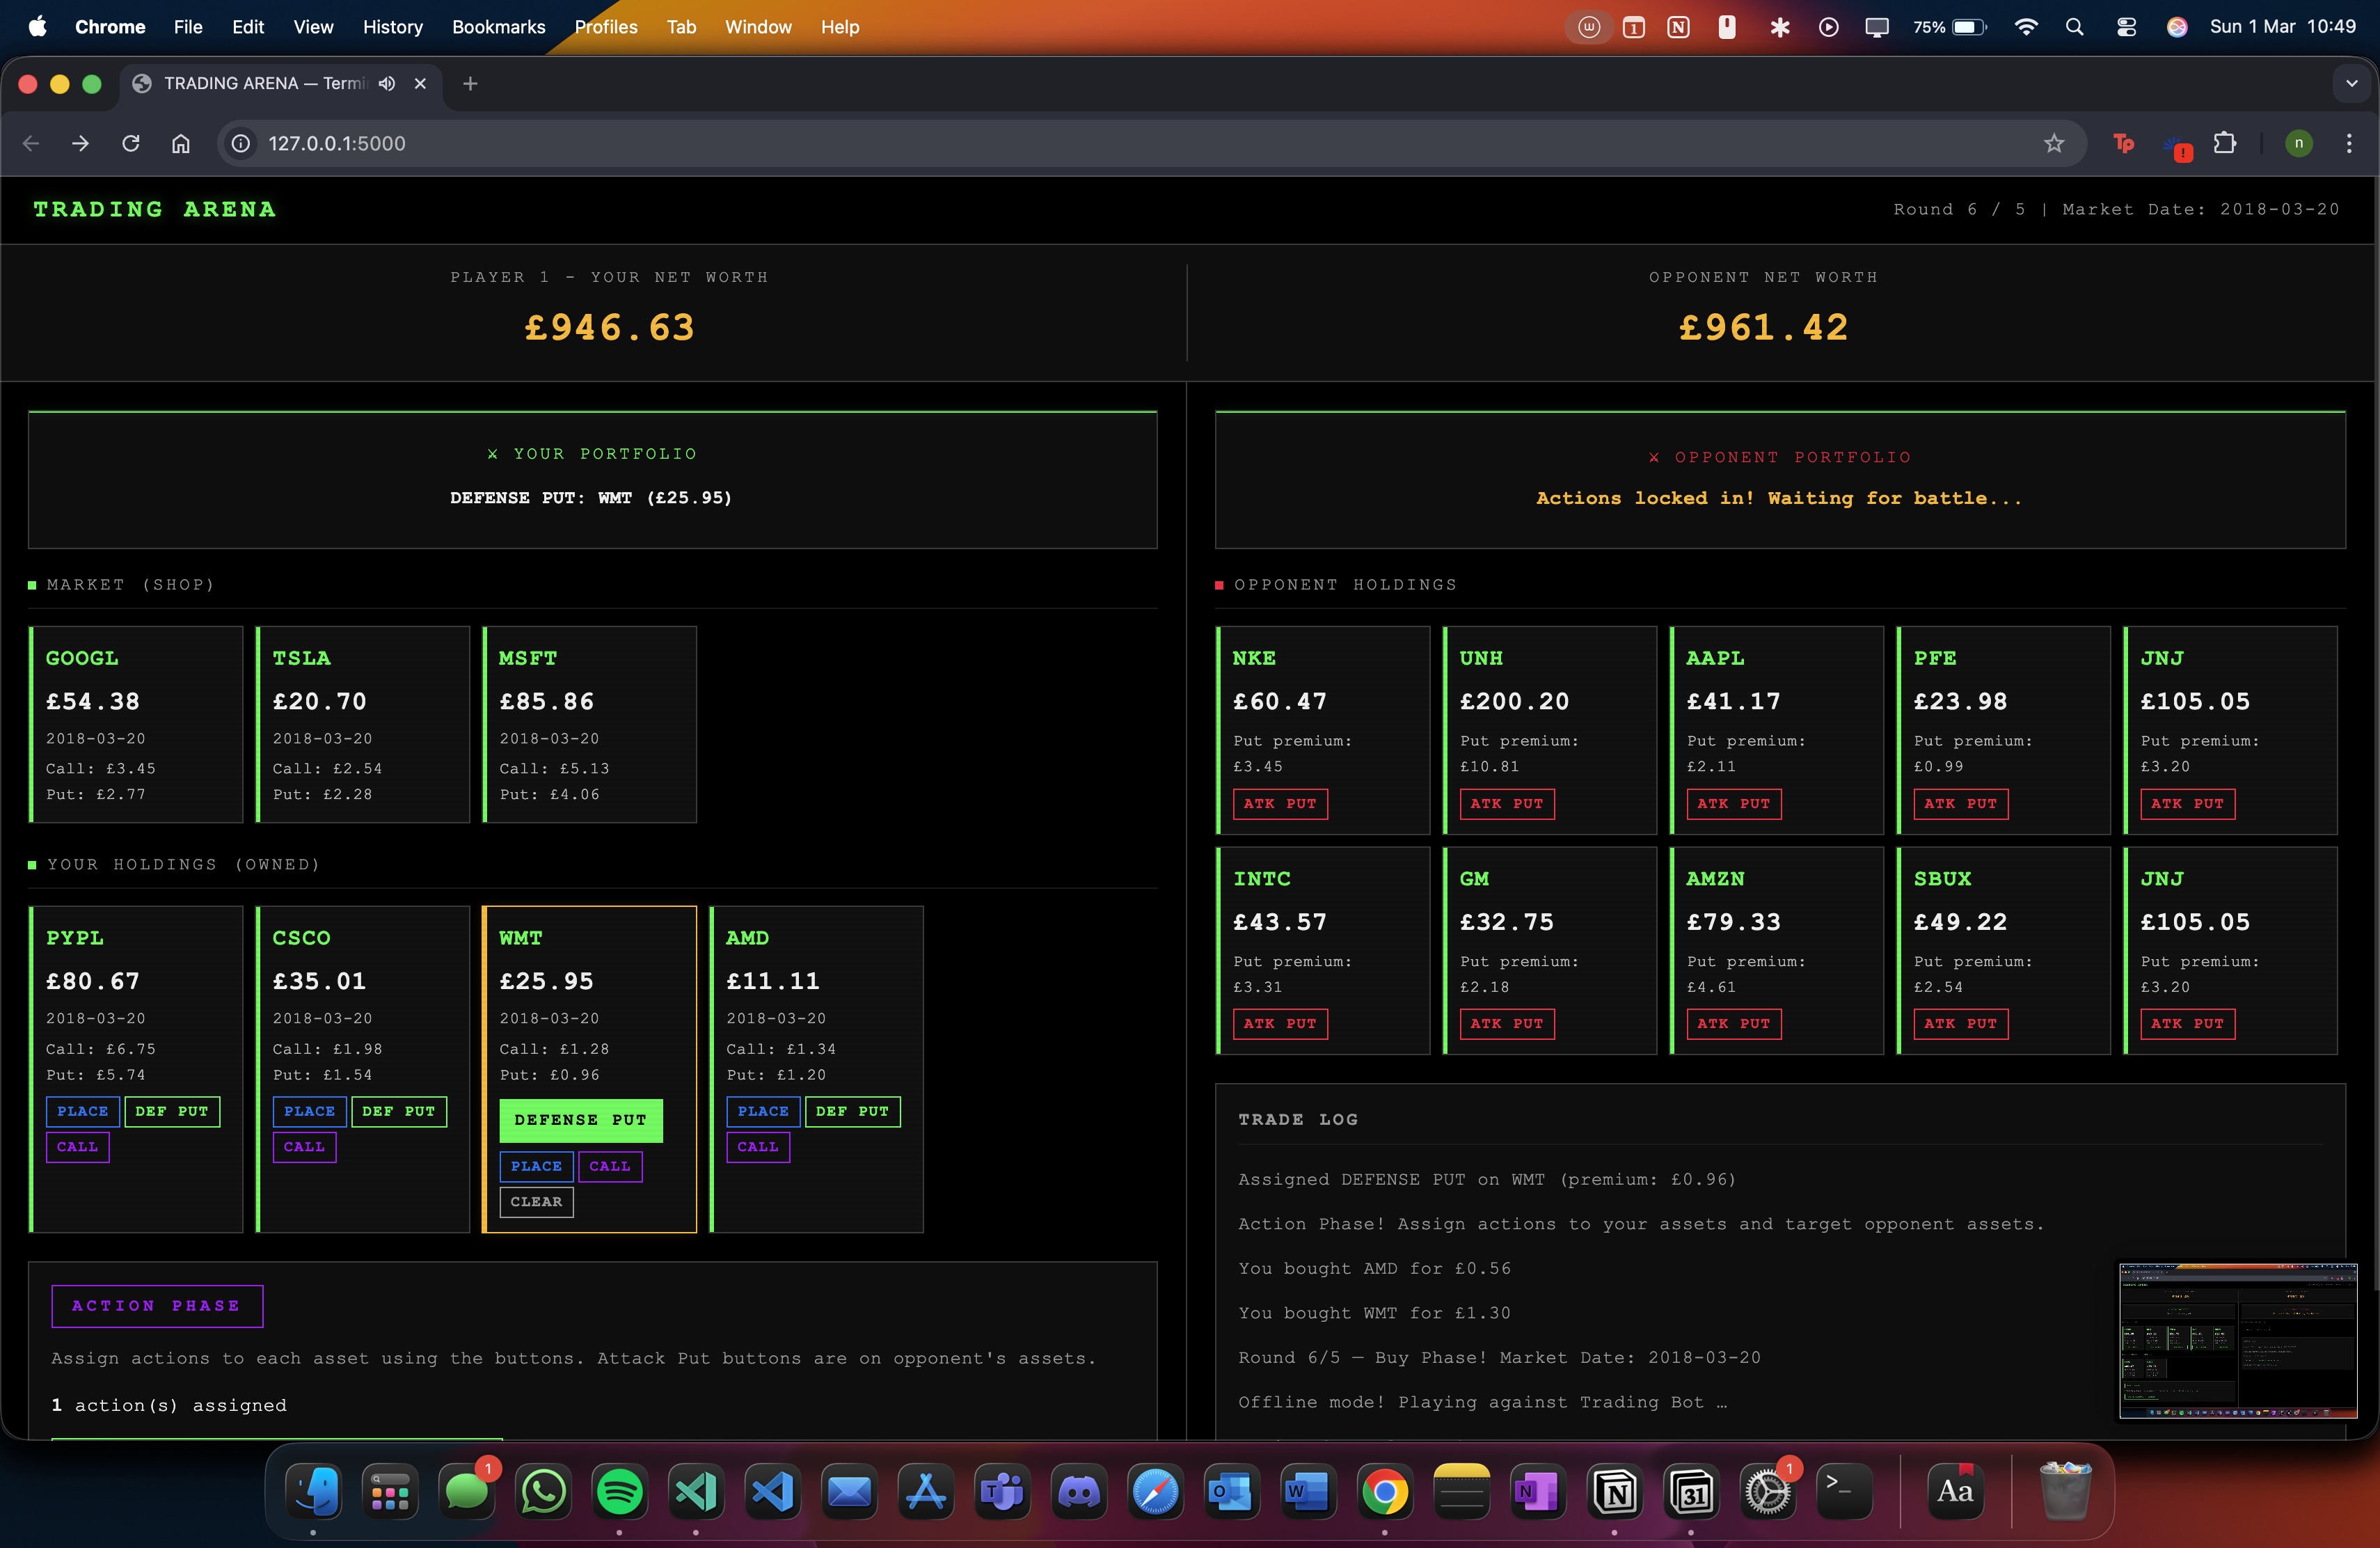2380x1548 pixels.
Task: Open the History menu in the menu bar
Action: click(x=392, y=27)
